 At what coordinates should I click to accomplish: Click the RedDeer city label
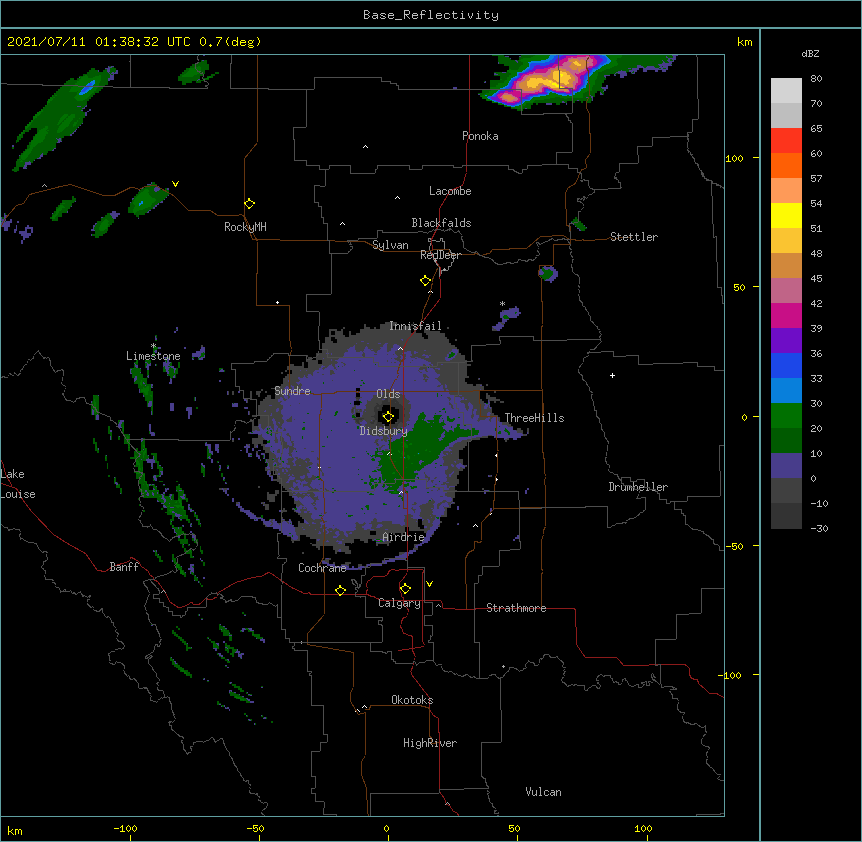440,255
